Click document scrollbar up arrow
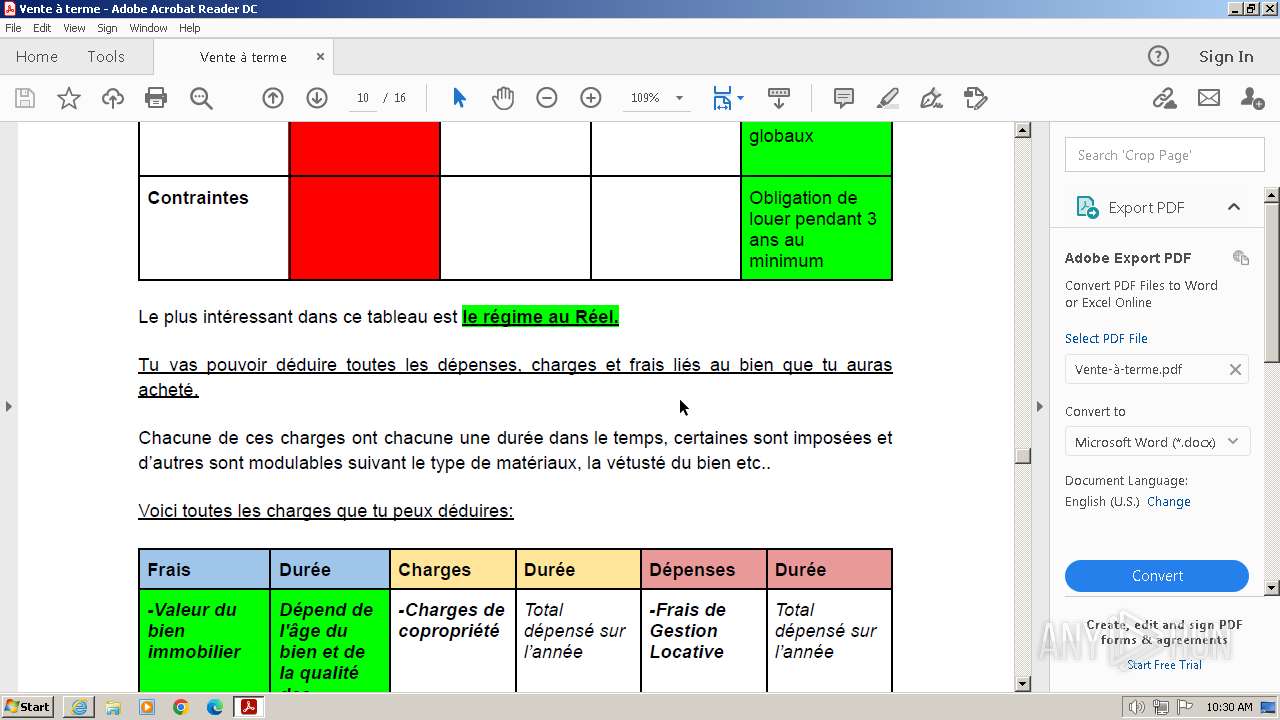Screen dimensions: 1280x720 pos(1022,130)
